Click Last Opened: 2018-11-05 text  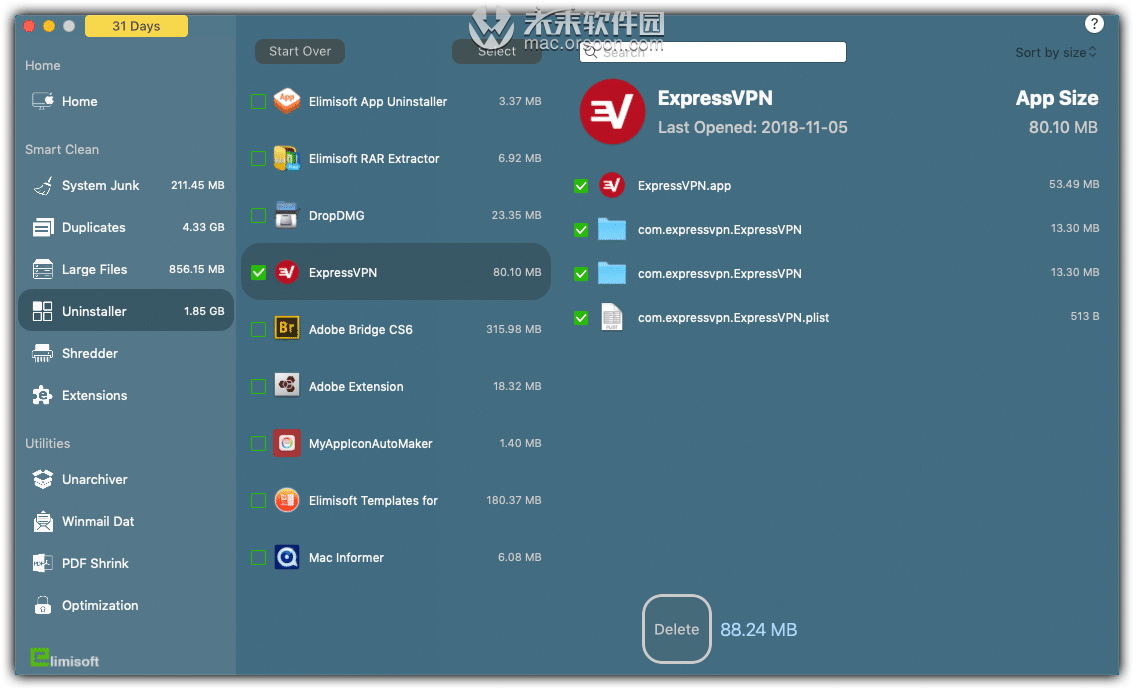pos(753,127)
